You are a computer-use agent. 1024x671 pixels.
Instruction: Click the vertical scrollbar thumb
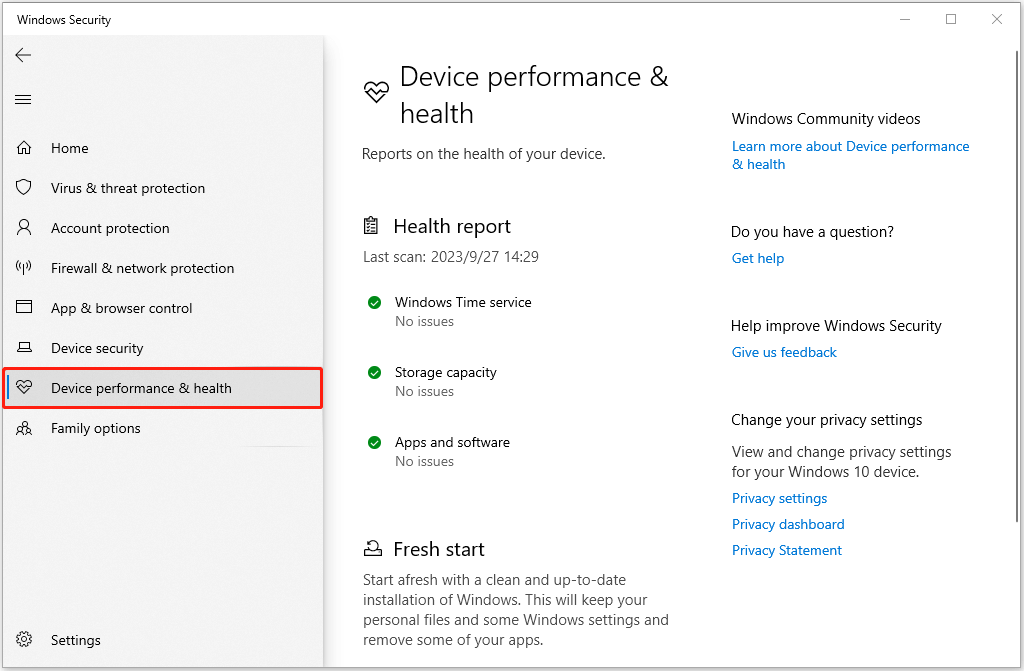point(1017,286)
